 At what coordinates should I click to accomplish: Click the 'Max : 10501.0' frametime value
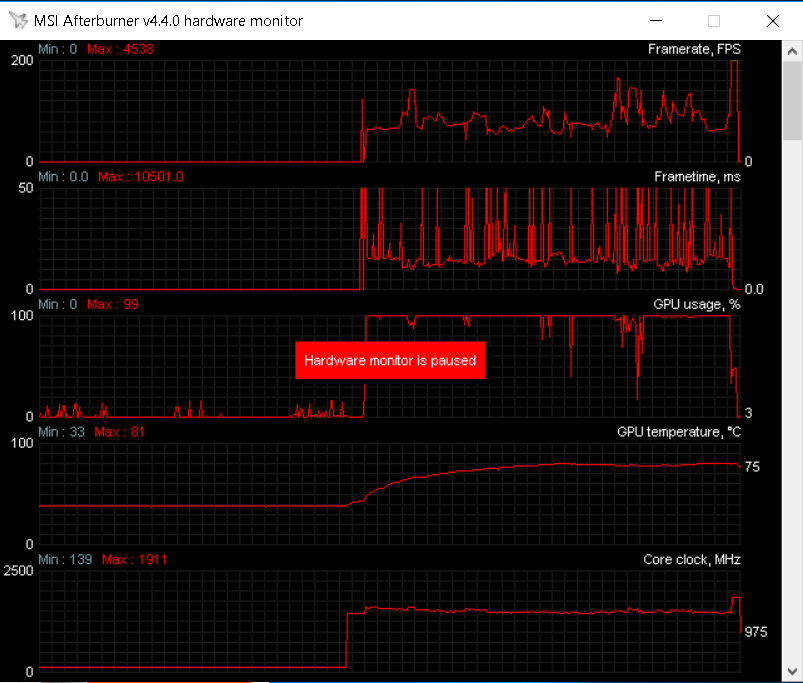click(140, 177)
